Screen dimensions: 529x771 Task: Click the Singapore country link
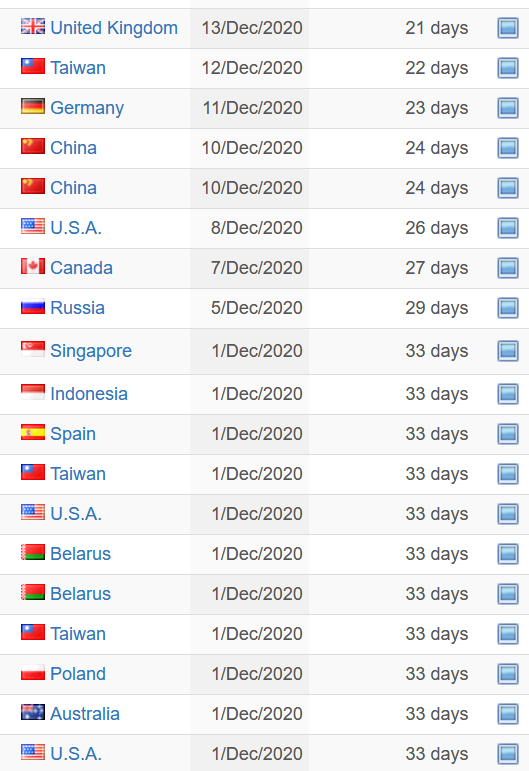coord(91,351)
